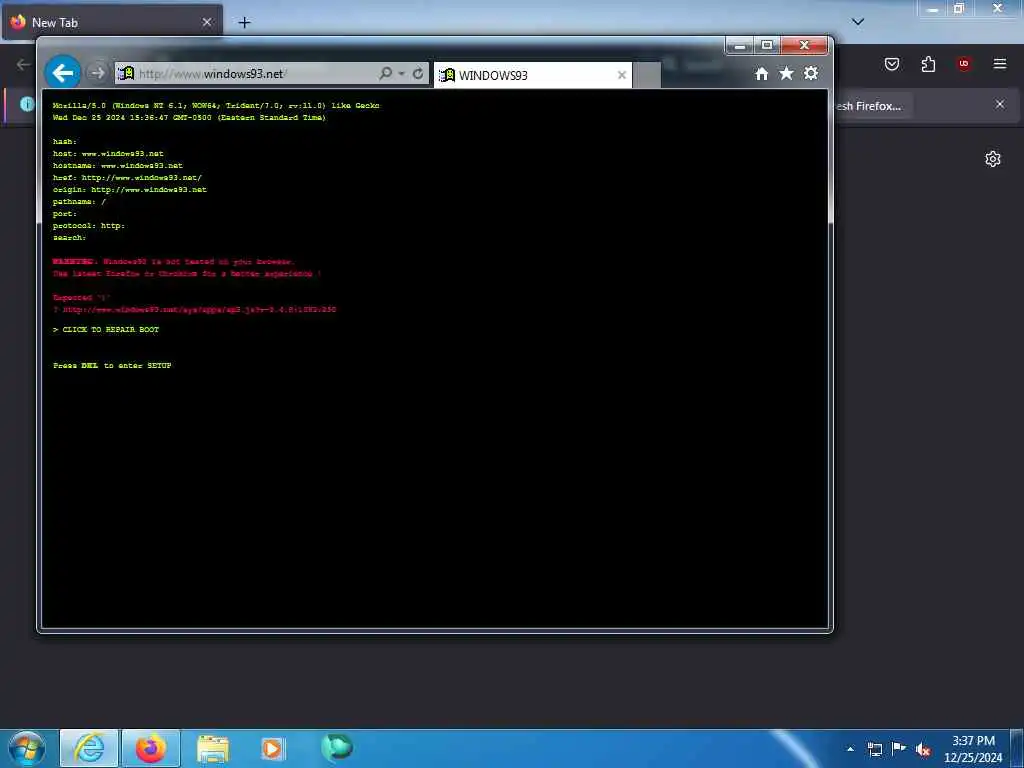This screenshot has width=1024, height=768.
Task: Open Action Center flag icon
Action: [899, 749]
